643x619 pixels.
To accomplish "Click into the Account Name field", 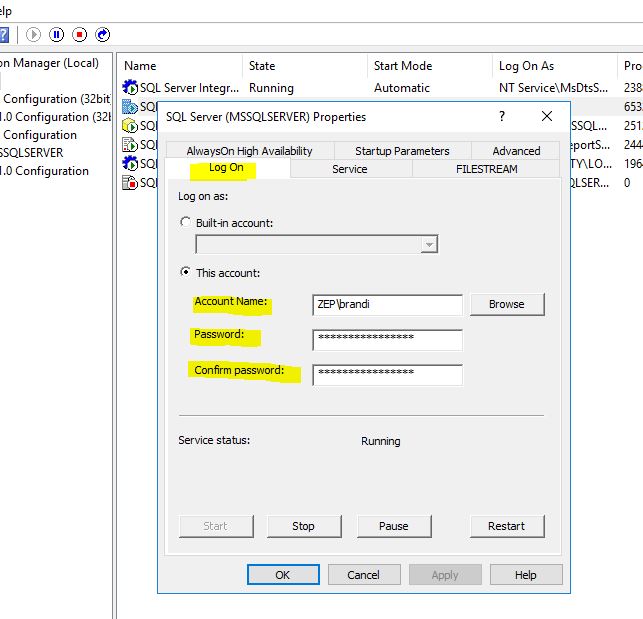I will coord(387,304).
